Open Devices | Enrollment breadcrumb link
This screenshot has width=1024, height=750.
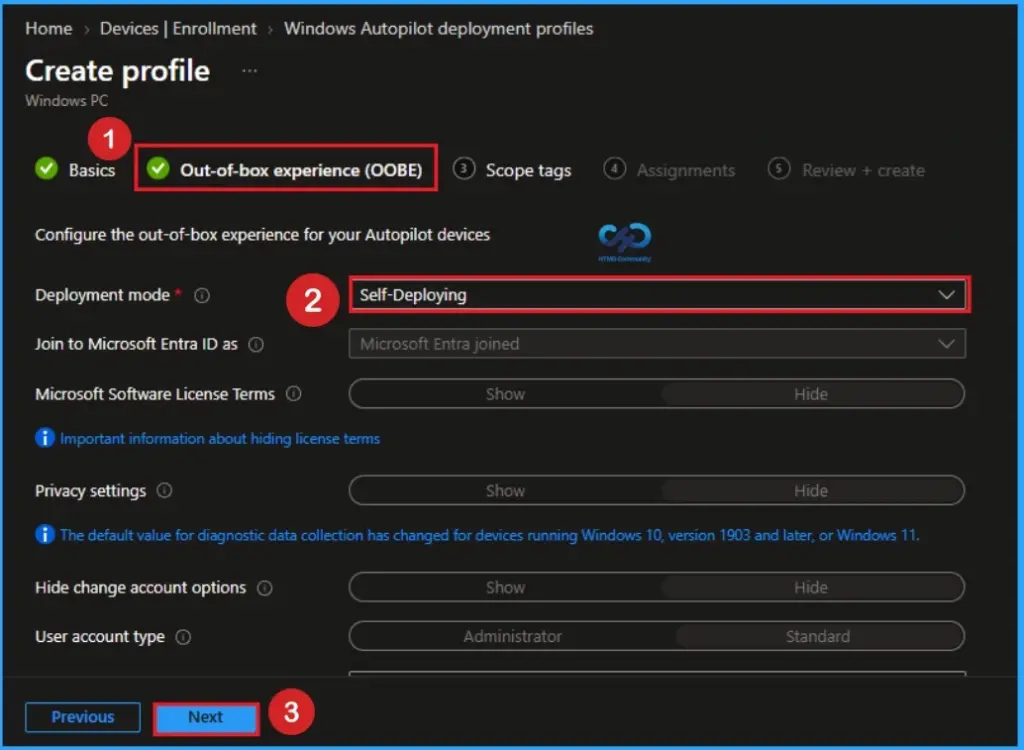pos(178,29)
